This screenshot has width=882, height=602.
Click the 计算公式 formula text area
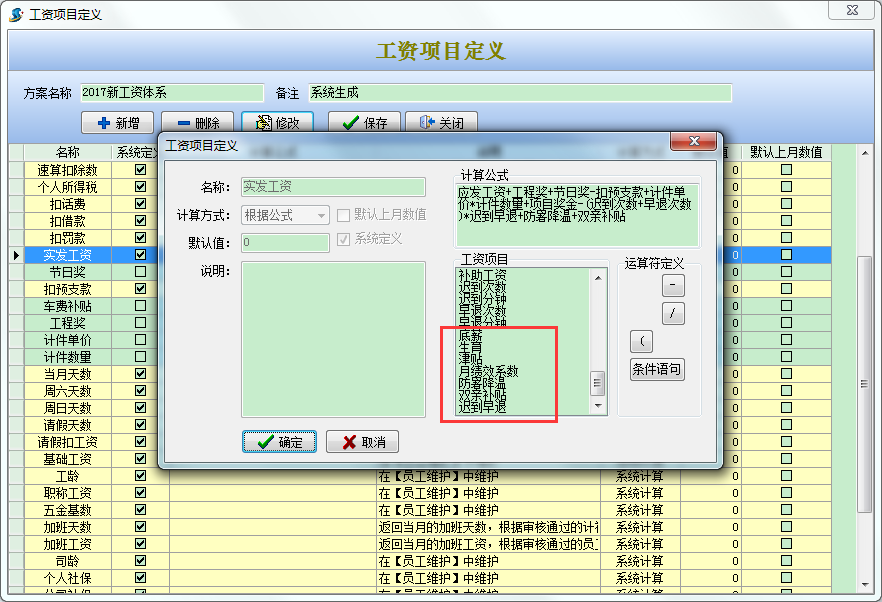click(x=577, y=215)
